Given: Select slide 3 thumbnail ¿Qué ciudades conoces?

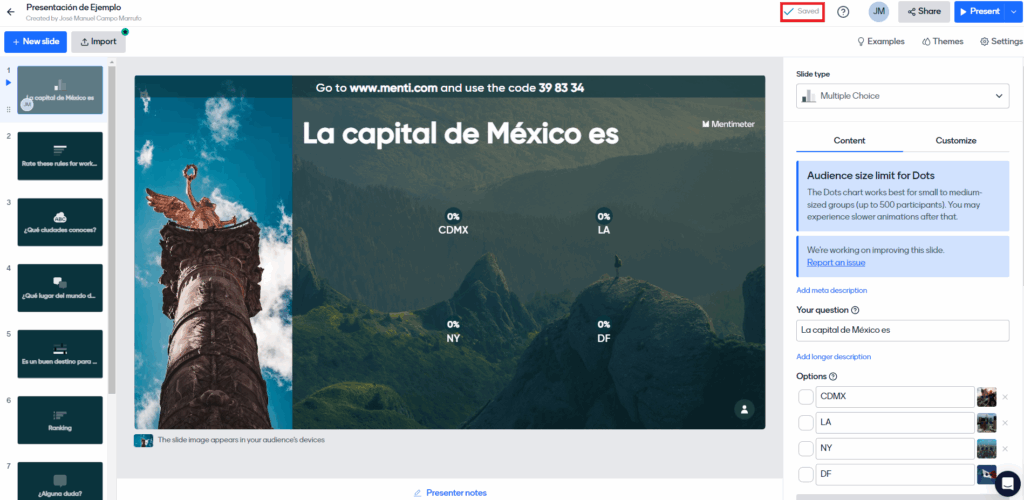Looking at the screenshot, I should (60, 222).
